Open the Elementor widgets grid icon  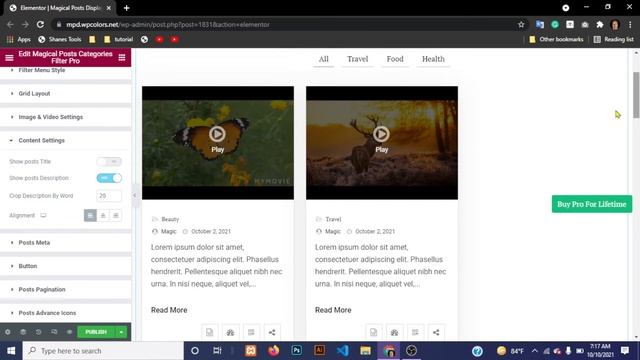(x=122, y=58)
